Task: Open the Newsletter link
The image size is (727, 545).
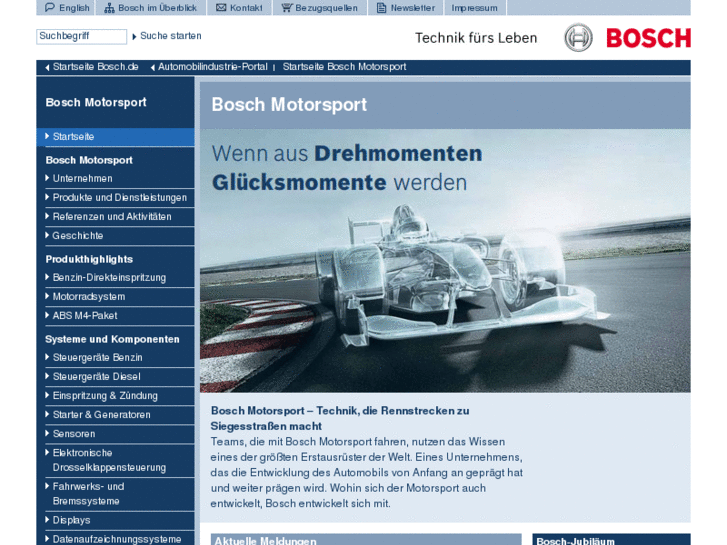Action: [x=413, y=8]
